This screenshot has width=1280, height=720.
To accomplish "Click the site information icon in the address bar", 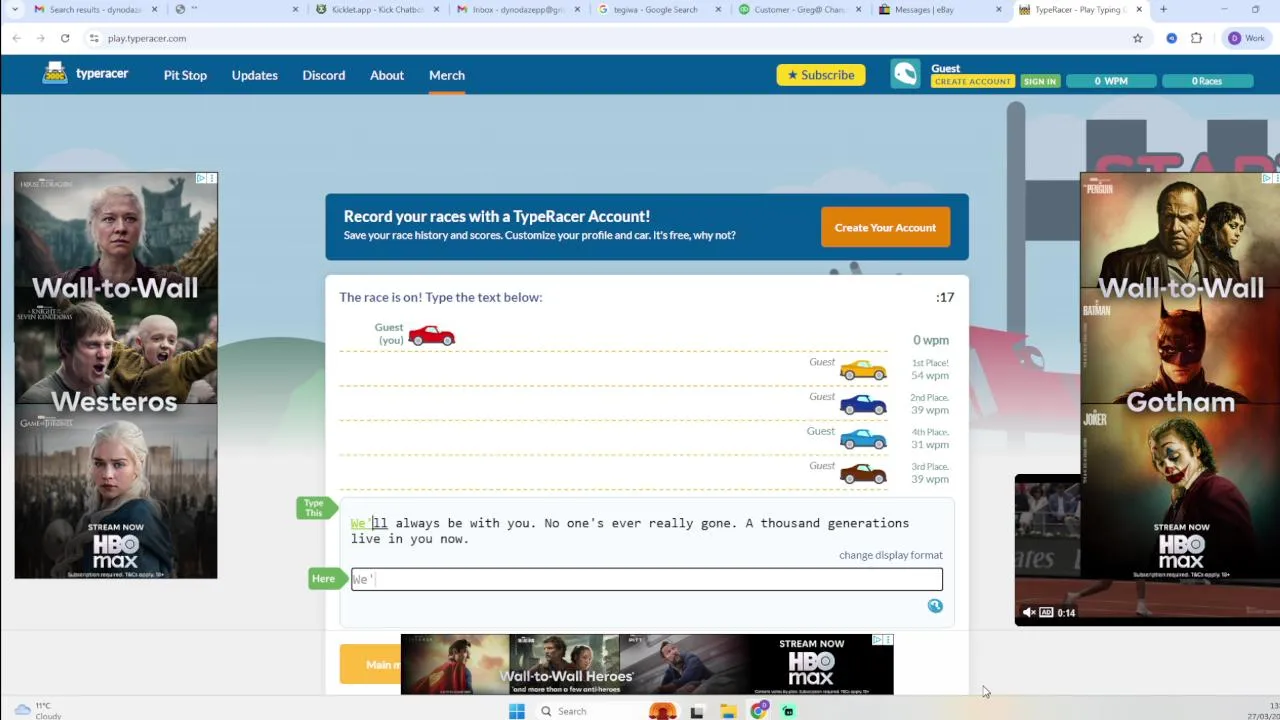I will coord(94,38).
